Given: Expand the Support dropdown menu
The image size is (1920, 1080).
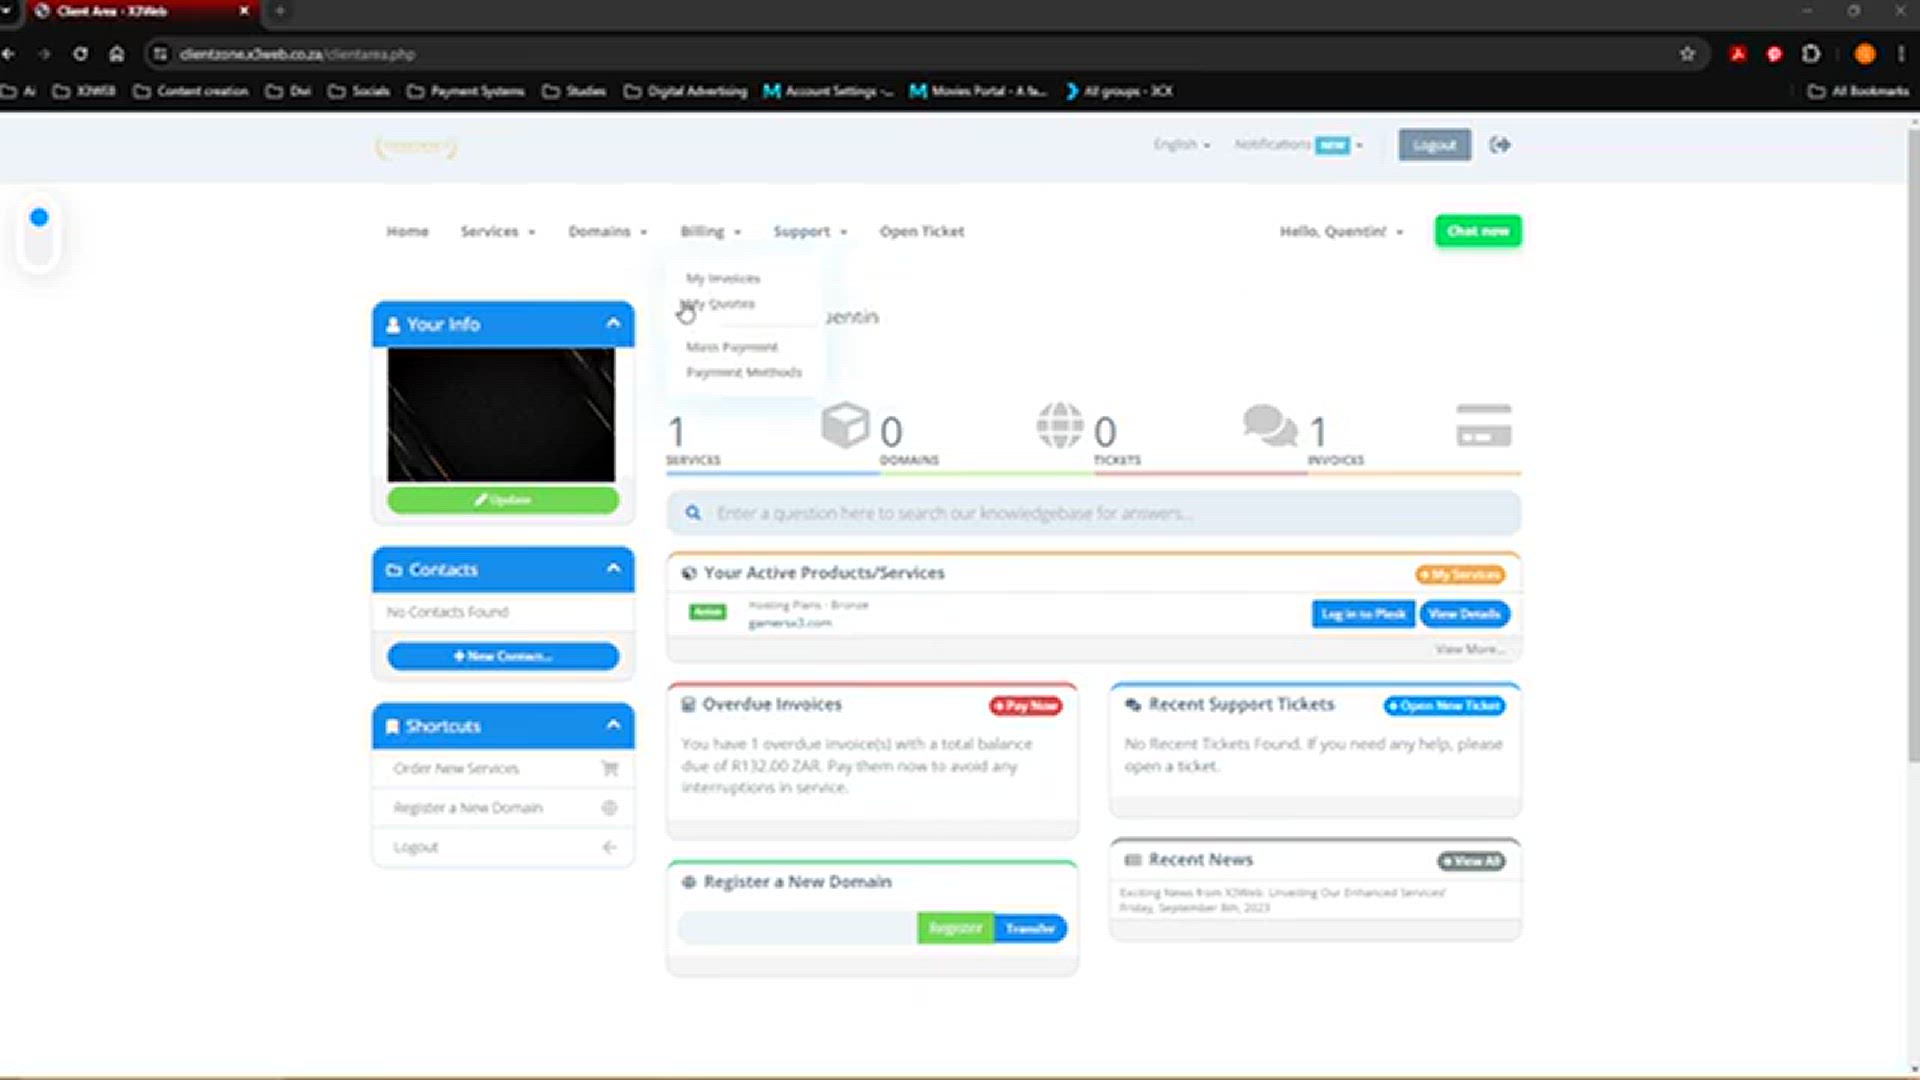Looking at the screenshot, I should coord(810,231).
